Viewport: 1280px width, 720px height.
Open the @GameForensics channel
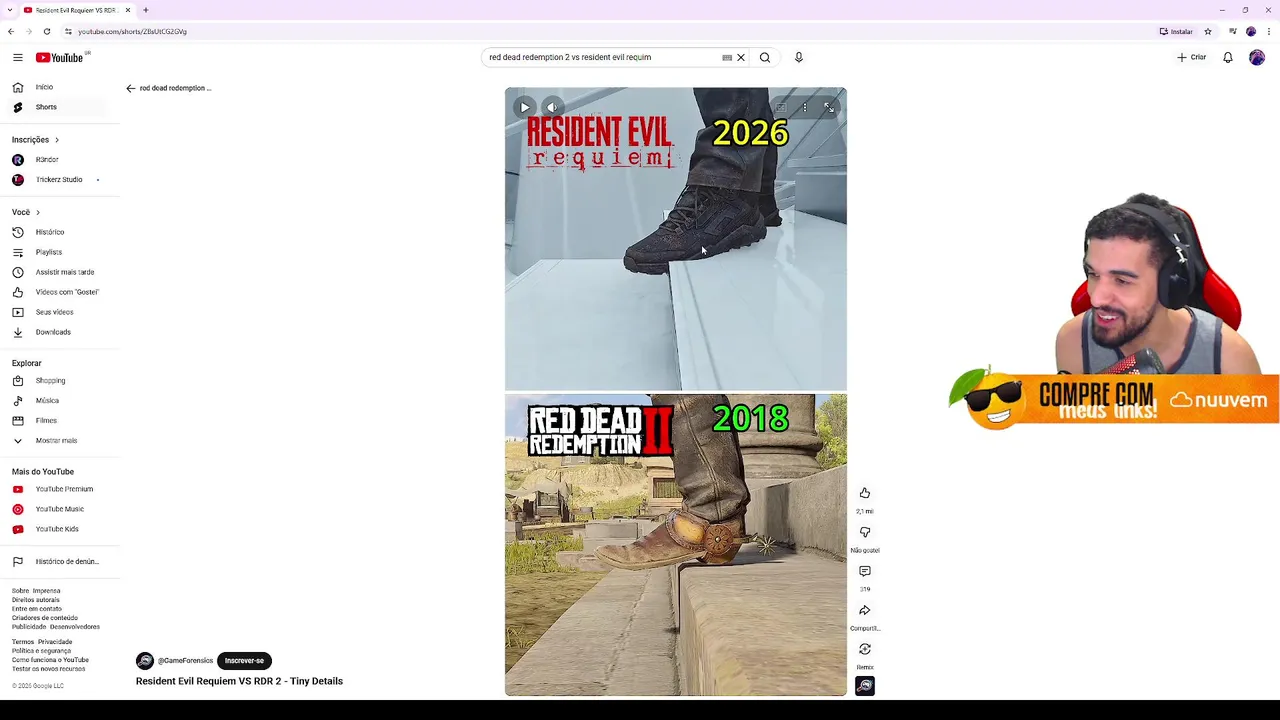pos(185,661)
